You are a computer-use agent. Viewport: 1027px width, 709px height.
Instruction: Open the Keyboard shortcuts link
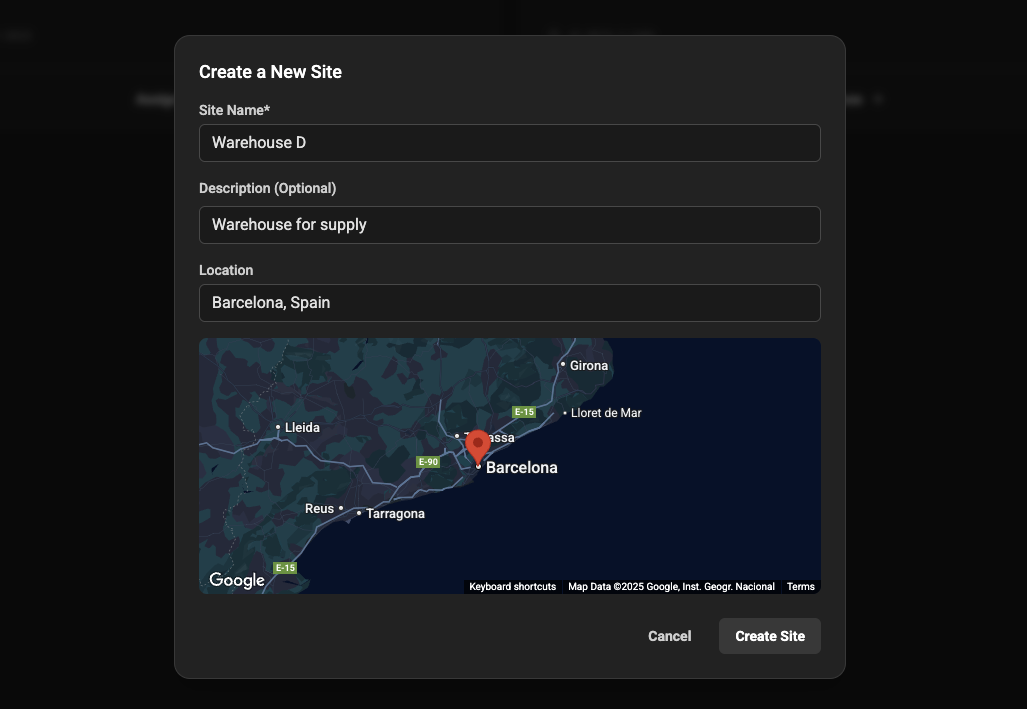pyautogui.click(x=512, y=586)
